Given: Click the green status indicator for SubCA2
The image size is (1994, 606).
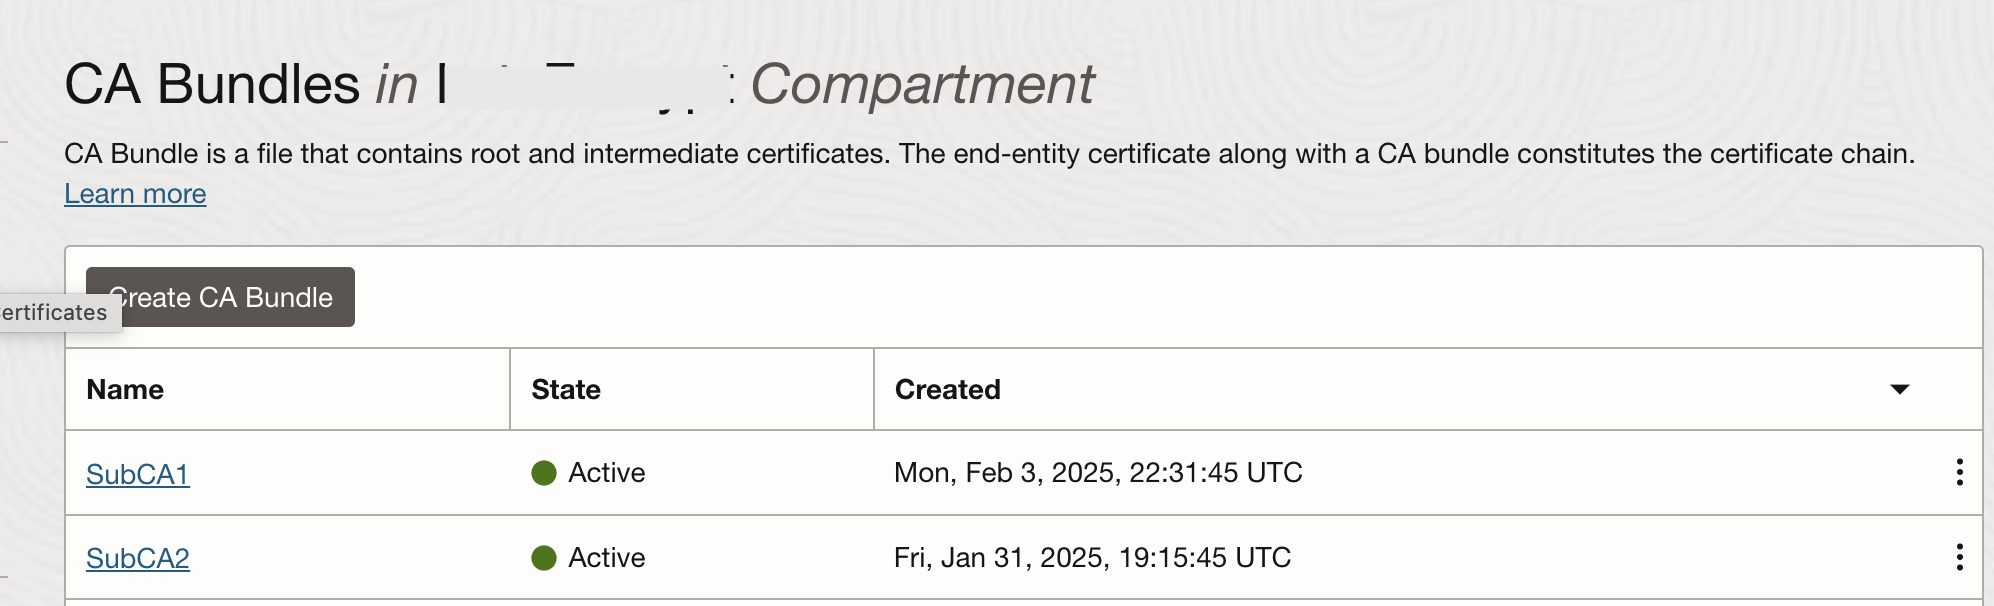Looking at the screenshot, I should pos(544,558).
